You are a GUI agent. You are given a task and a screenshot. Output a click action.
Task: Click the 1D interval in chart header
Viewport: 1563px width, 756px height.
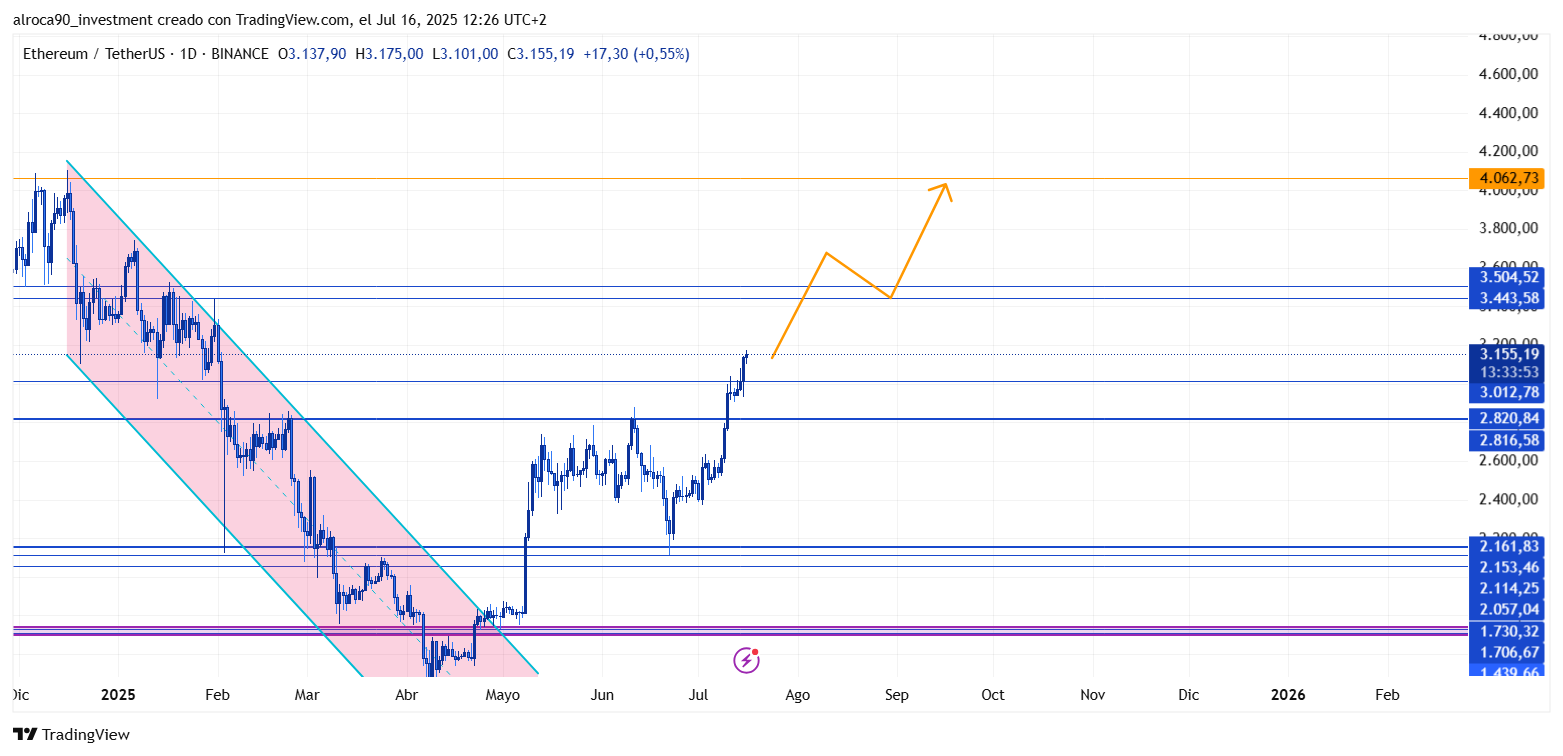[186, 54]
